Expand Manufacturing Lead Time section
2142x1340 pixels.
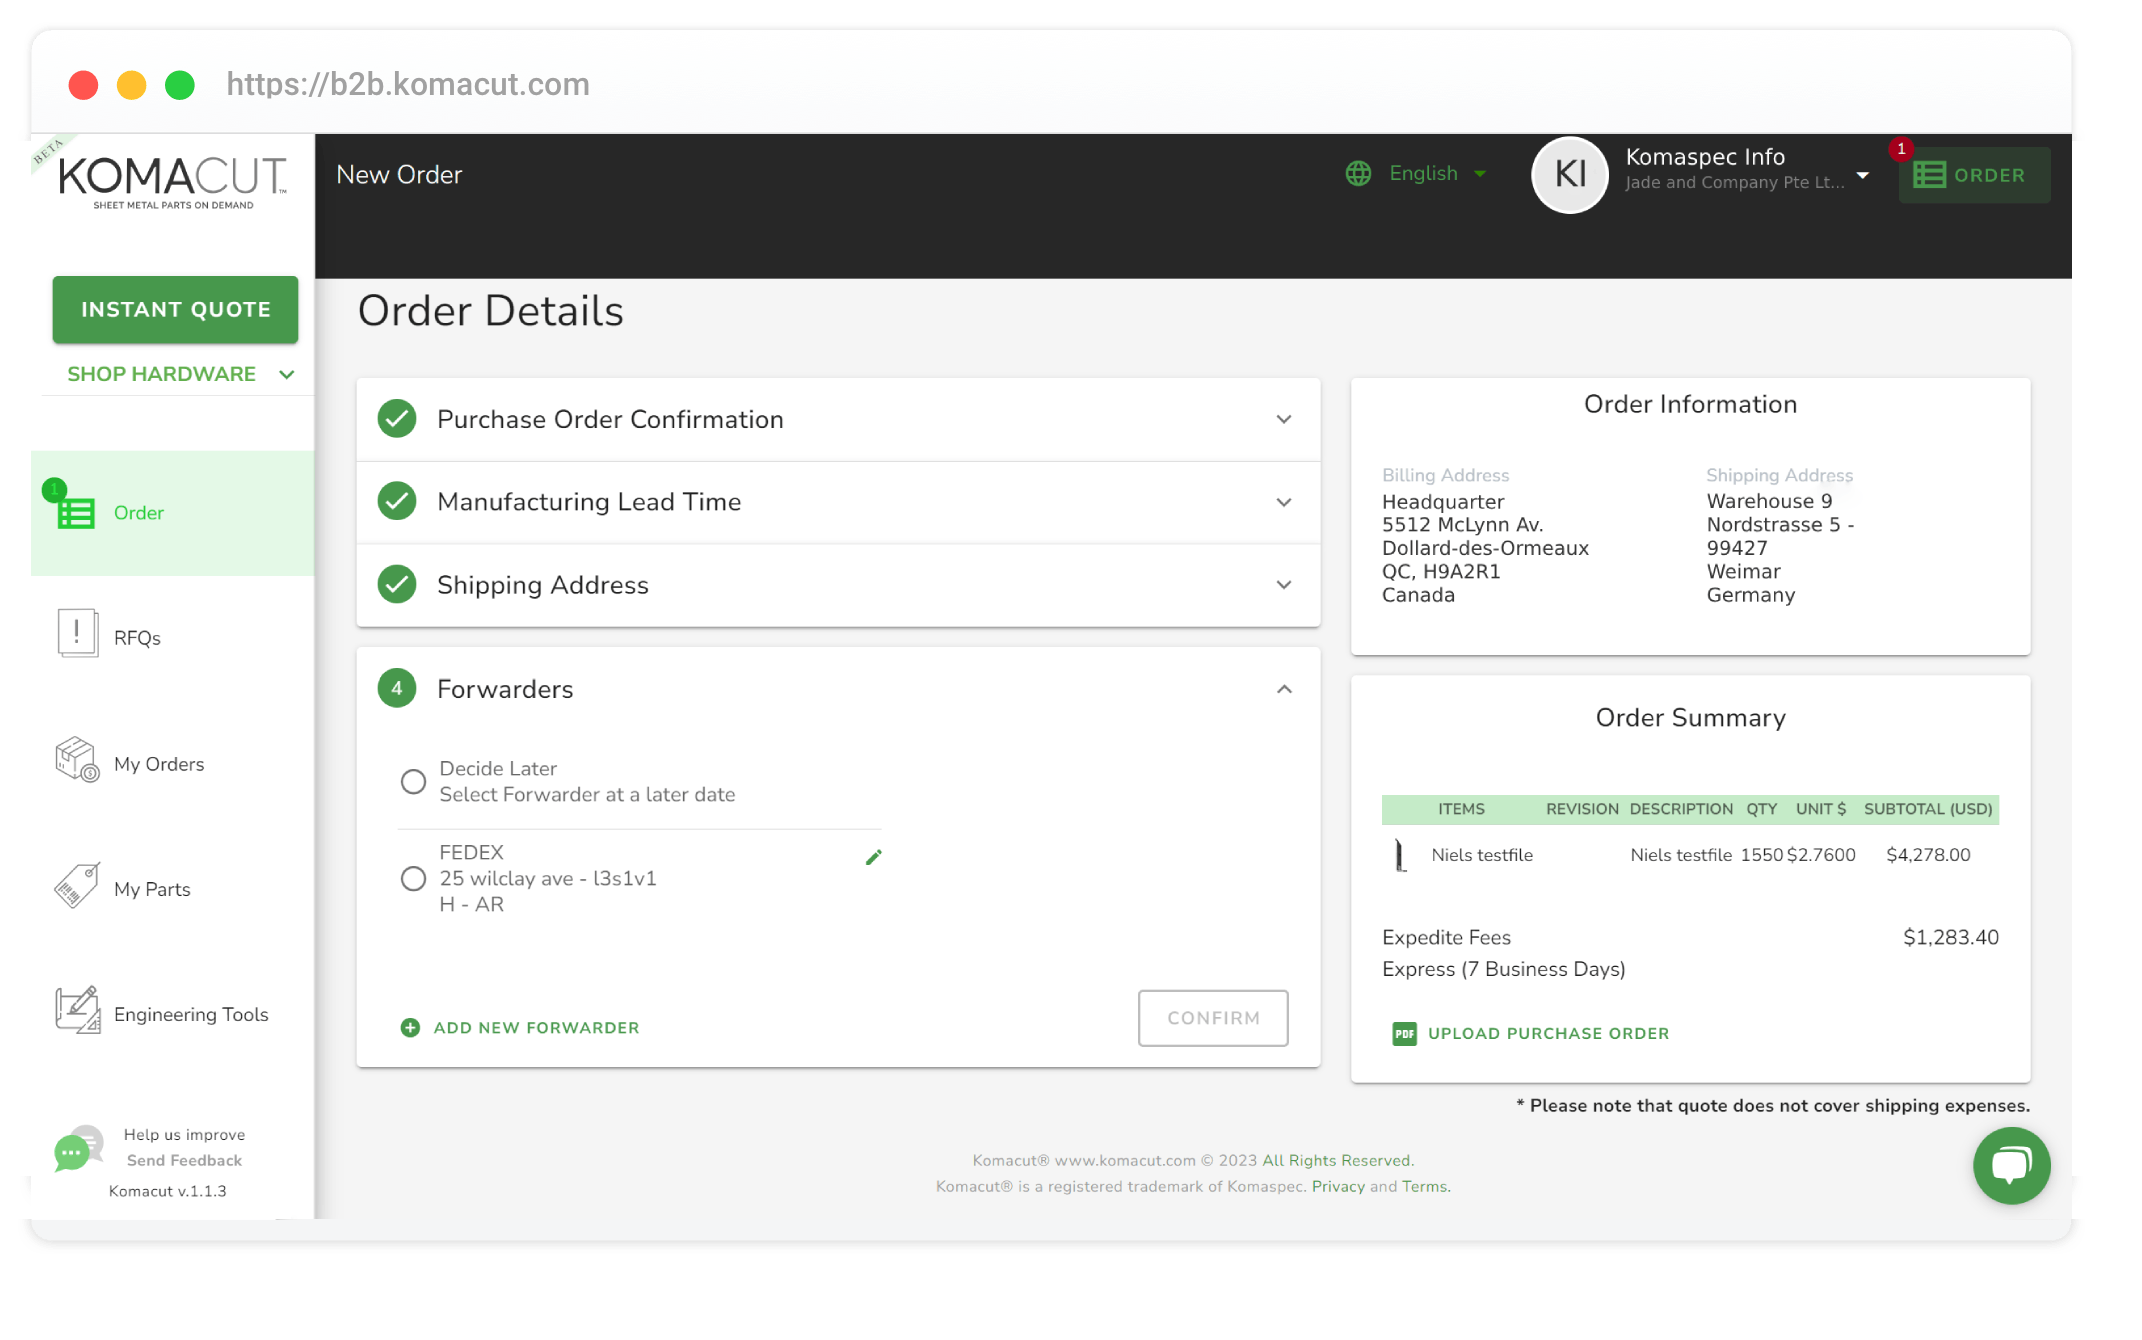(1284, 502)
